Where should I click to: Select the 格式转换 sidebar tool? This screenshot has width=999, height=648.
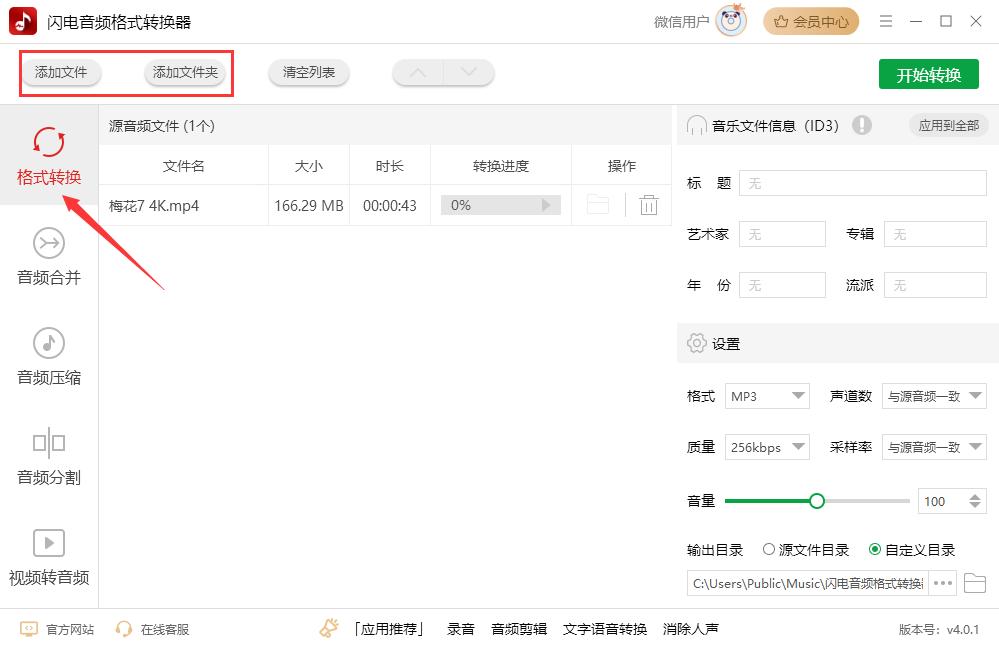[x=47, y=155]
